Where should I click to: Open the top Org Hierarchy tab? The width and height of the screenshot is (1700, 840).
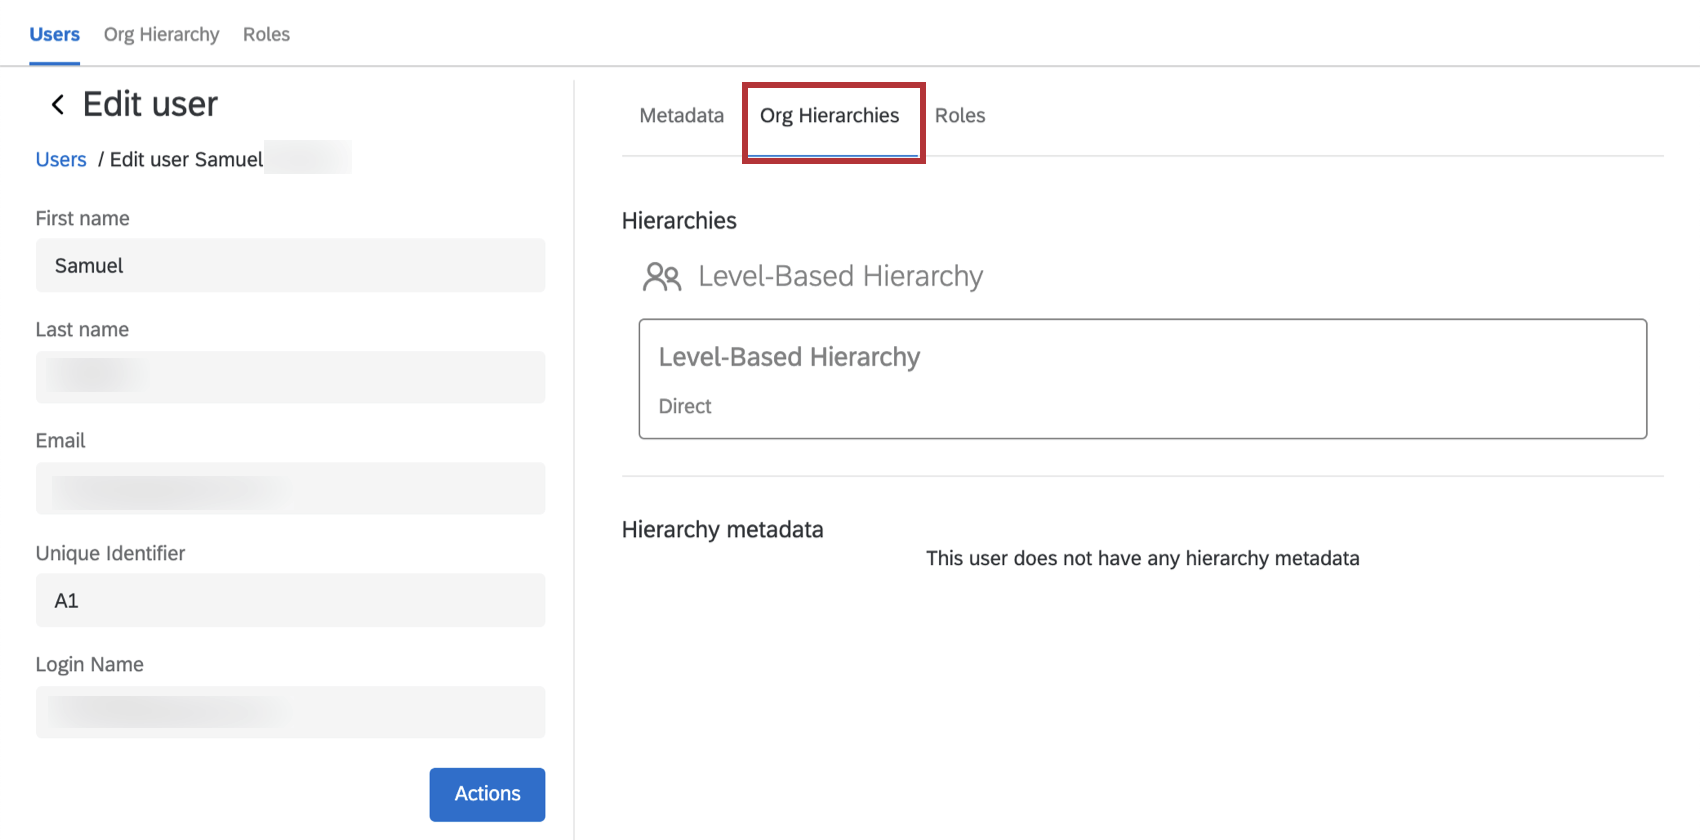(x=161, y=34)
